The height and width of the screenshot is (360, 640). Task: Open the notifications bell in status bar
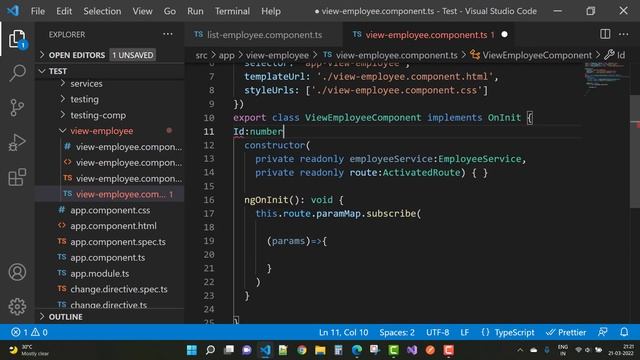pos(624,332)
